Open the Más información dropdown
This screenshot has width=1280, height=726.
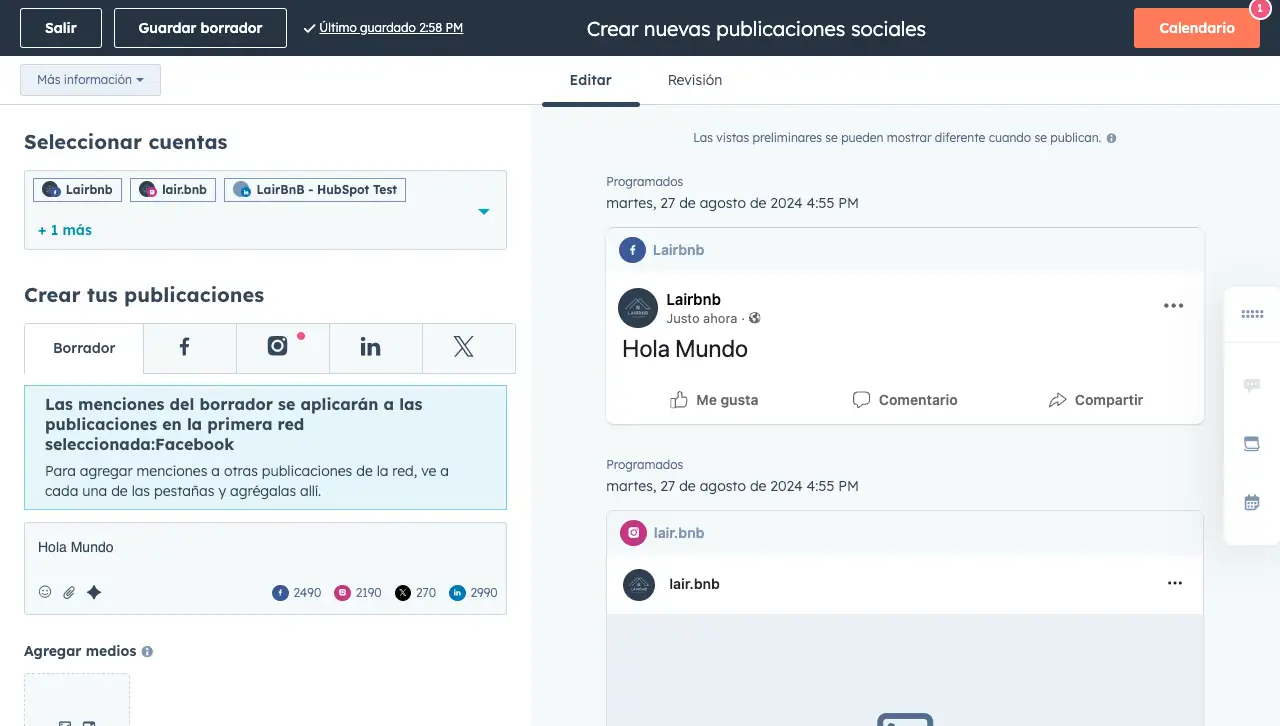pos(90,80)
